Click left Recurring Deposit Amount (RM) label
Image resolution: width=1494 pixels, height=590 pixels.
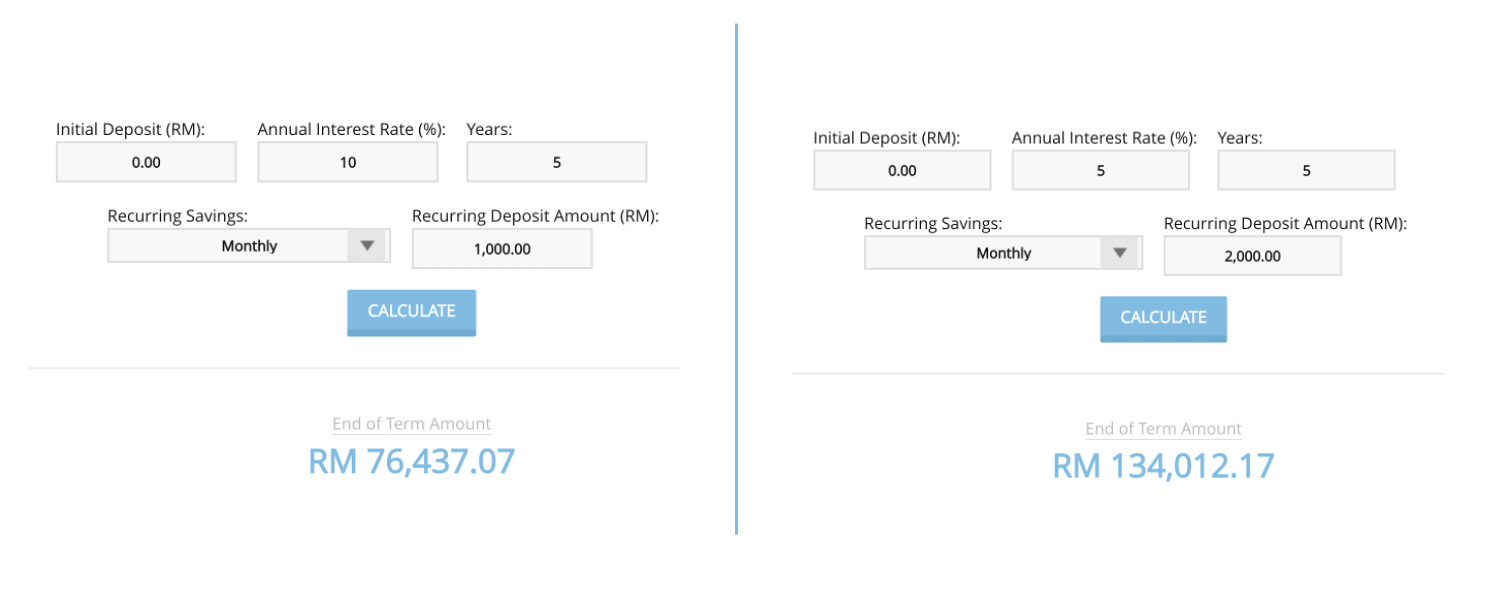[x=536, y=216]
